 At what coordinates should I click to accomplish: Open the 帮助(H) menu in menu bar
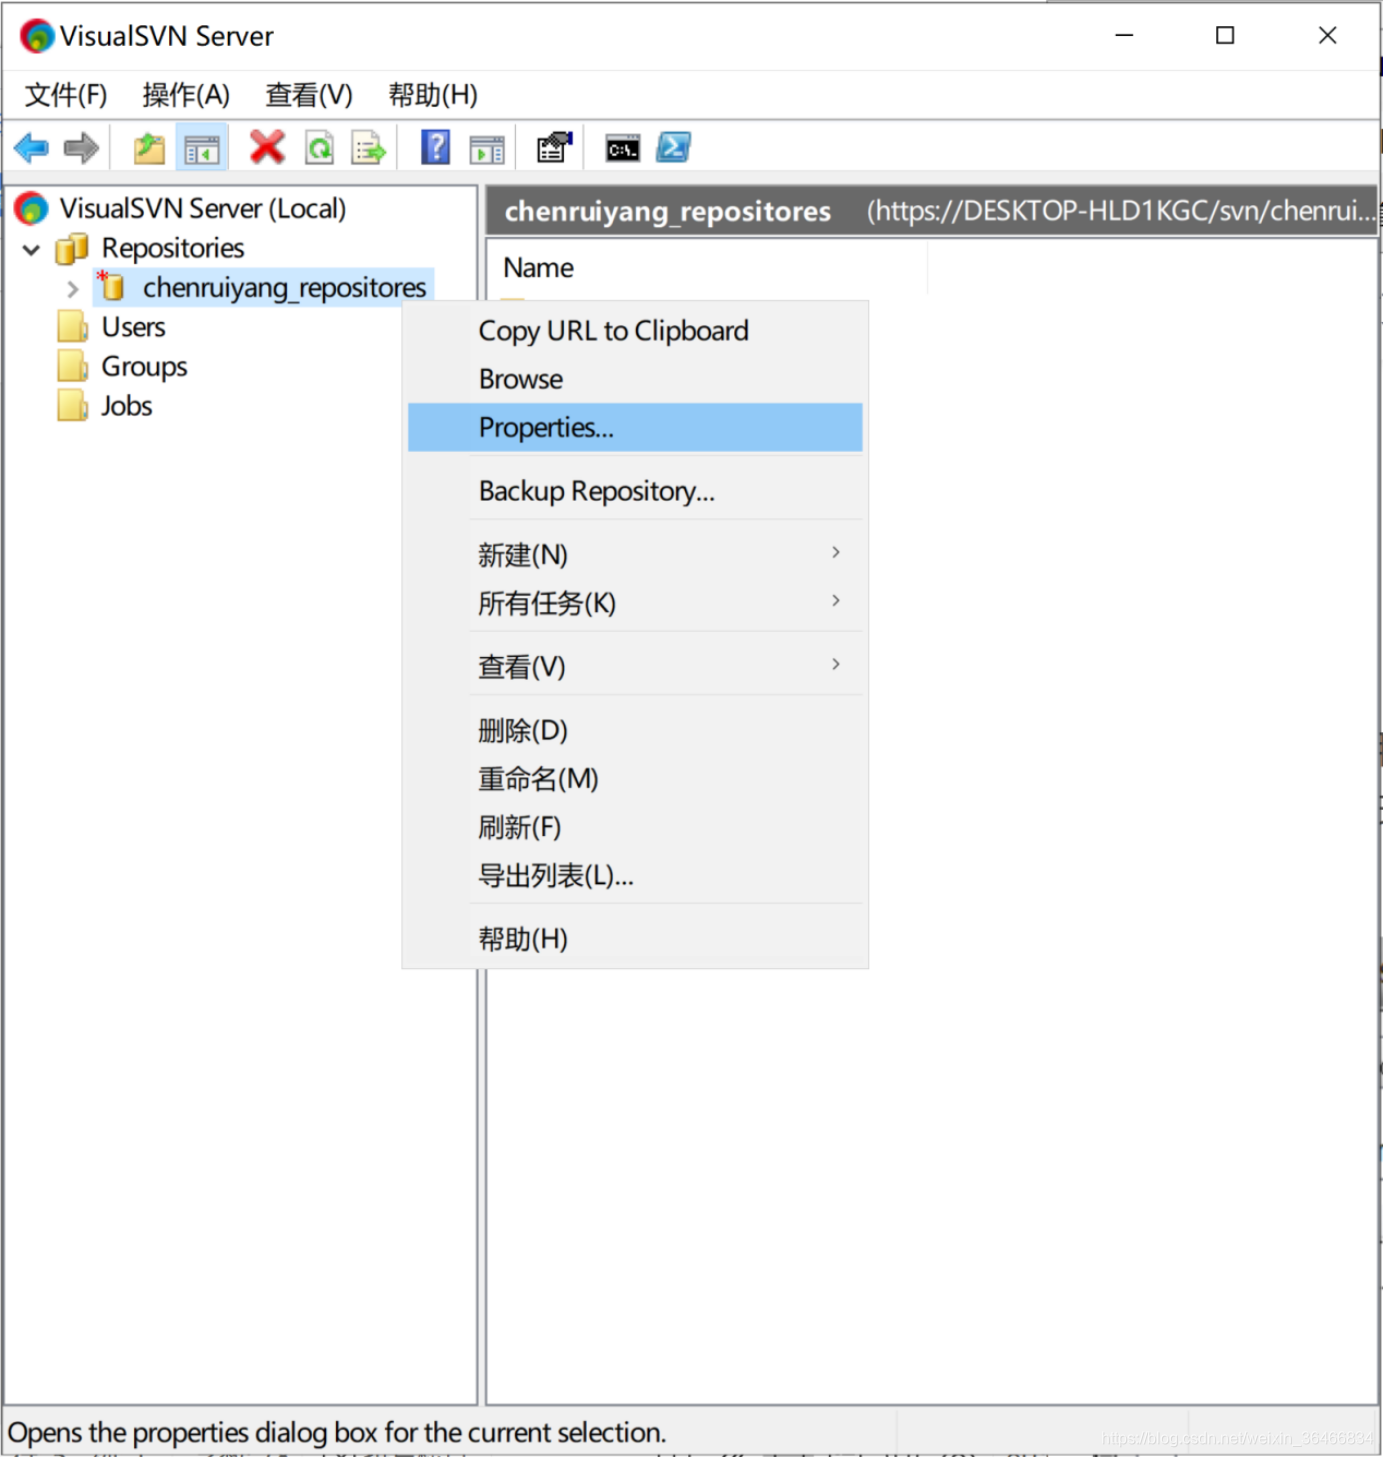click(x=433, y=95)
